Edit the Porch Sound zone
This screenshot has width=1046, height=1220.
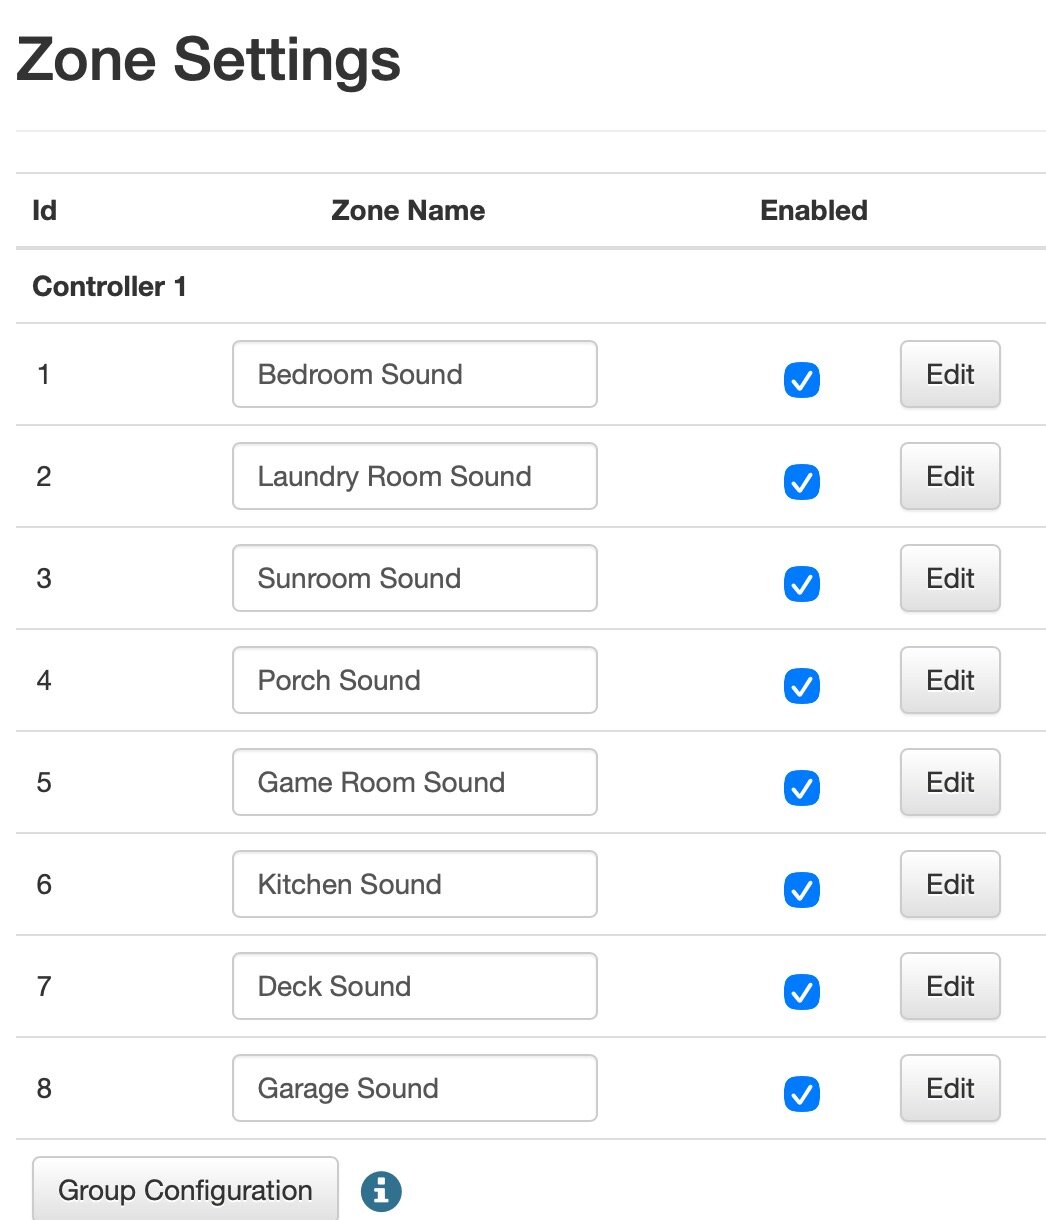pos(950,681)
